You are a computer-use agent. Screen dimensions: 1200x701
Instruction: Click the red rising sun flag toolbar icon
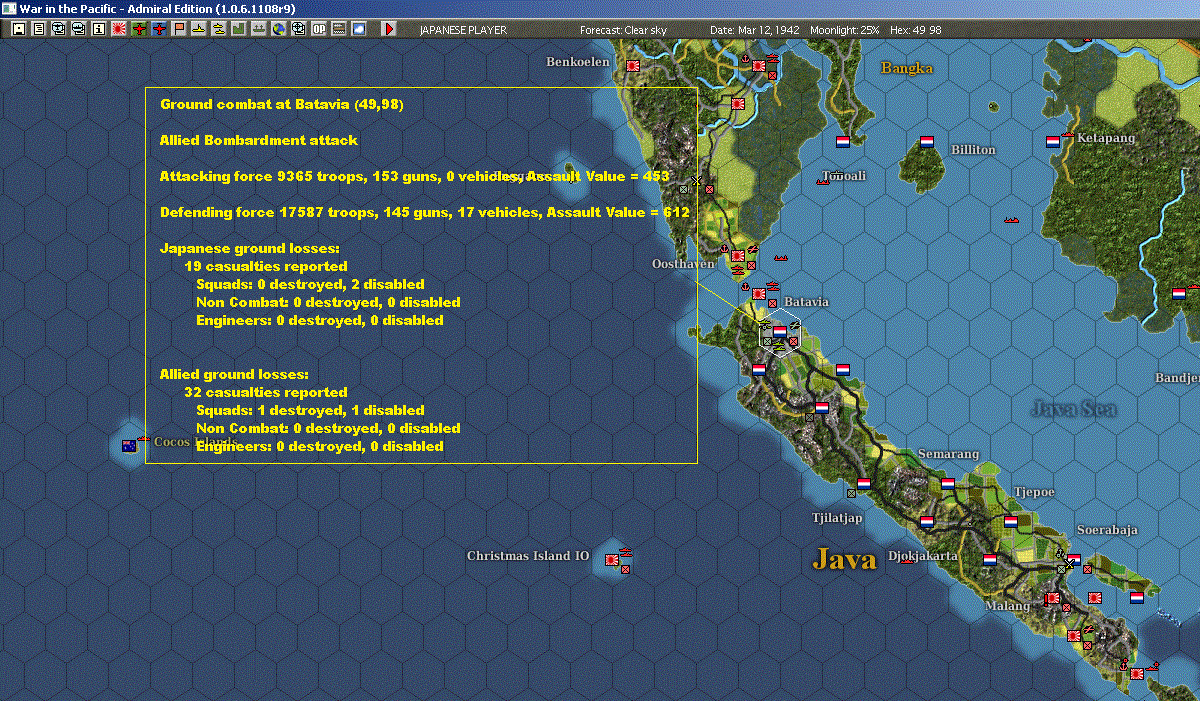pyautogui.click(x=118, y=29)
